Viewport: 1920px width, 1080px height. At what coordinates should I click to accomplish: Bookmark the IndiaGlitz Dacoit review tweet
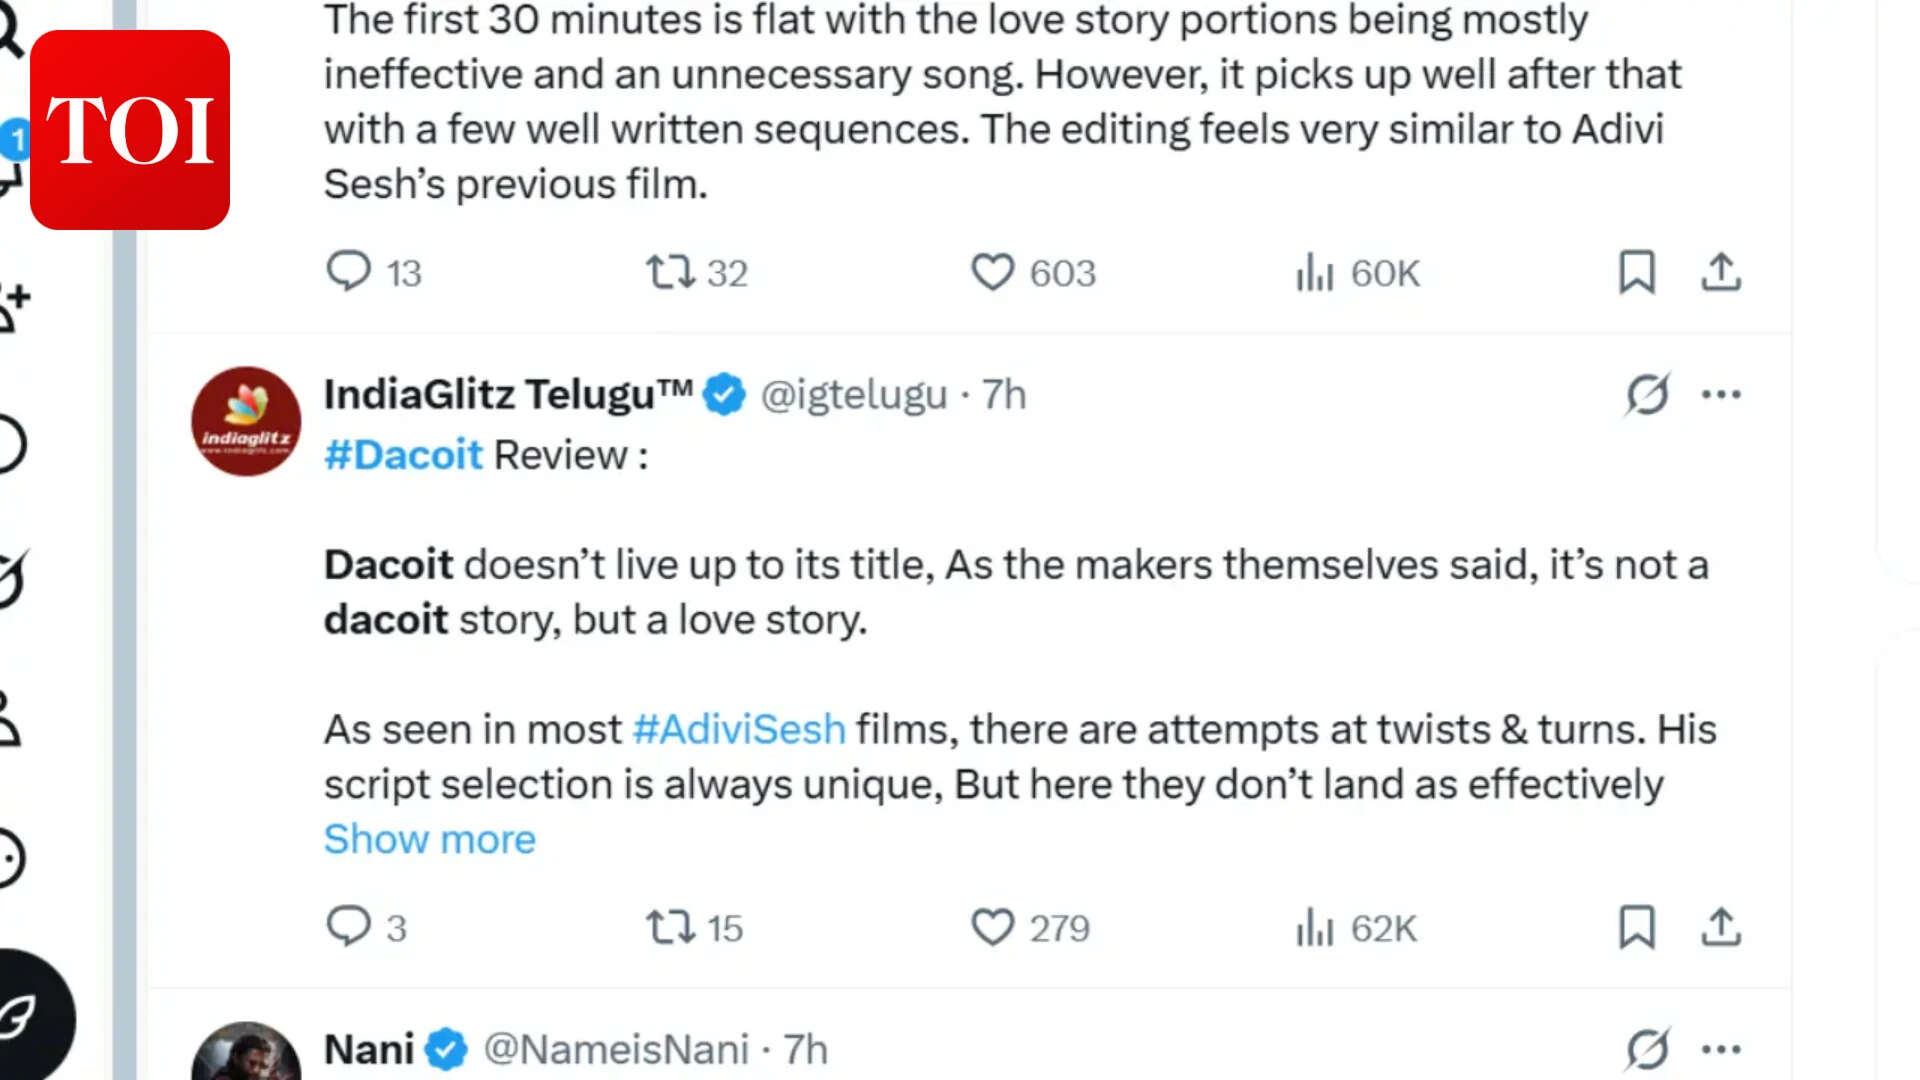pos(1637,926)
